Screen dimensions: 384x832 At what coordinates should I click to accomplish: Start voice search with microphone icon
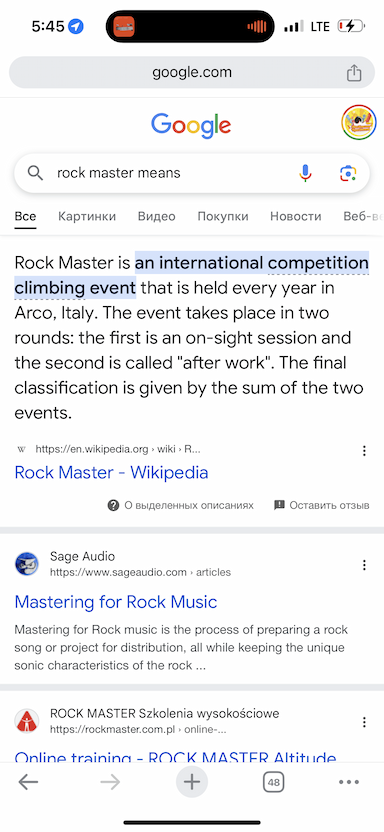point(306,173)
